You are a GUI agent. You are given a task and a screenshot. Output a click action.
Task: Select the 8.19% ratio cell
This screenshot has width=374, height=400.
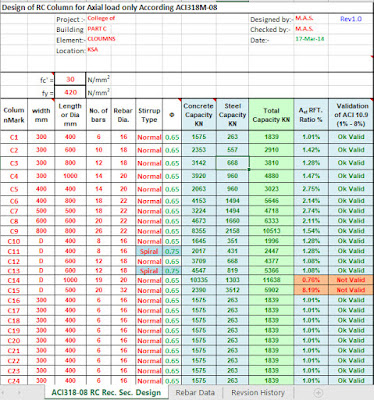[x=311, y=290]
